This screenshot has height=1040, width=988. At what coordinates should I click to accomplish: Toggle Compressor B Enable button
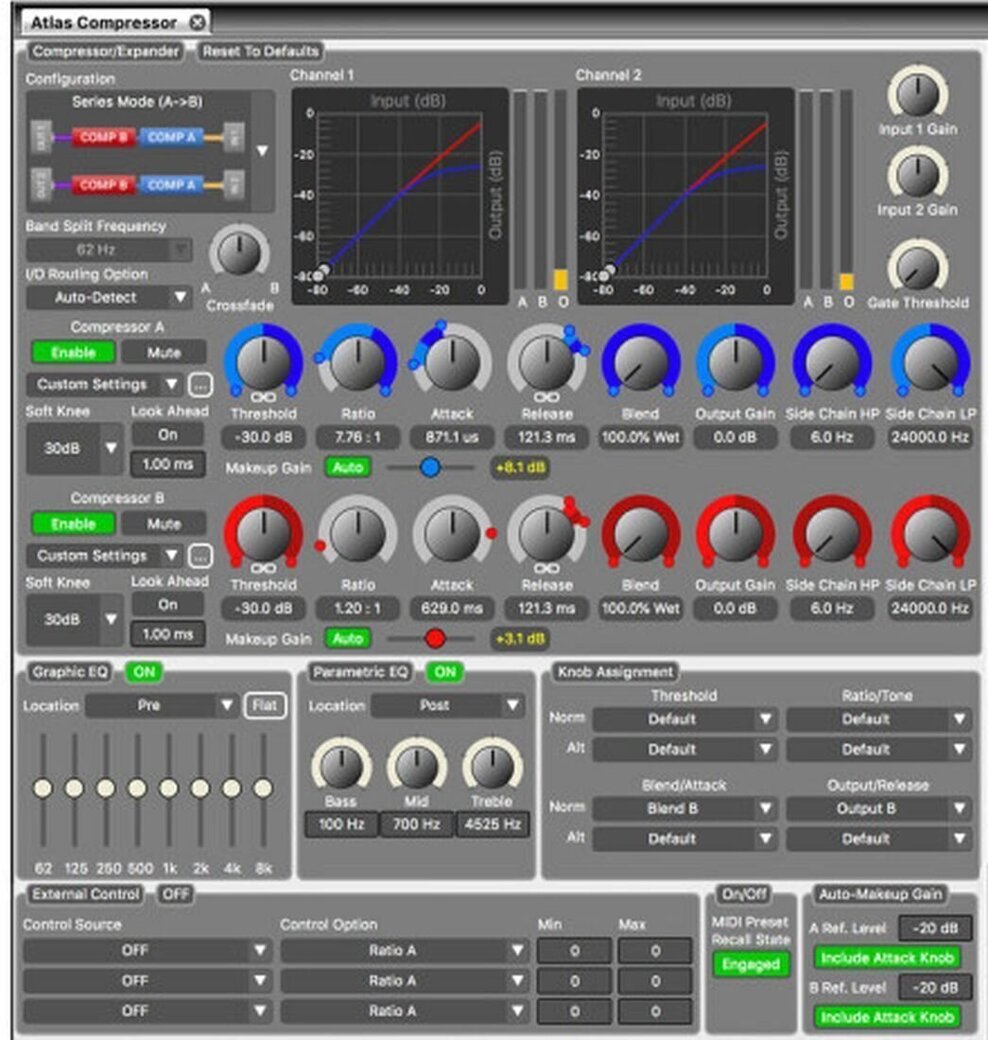pos(73,523)
